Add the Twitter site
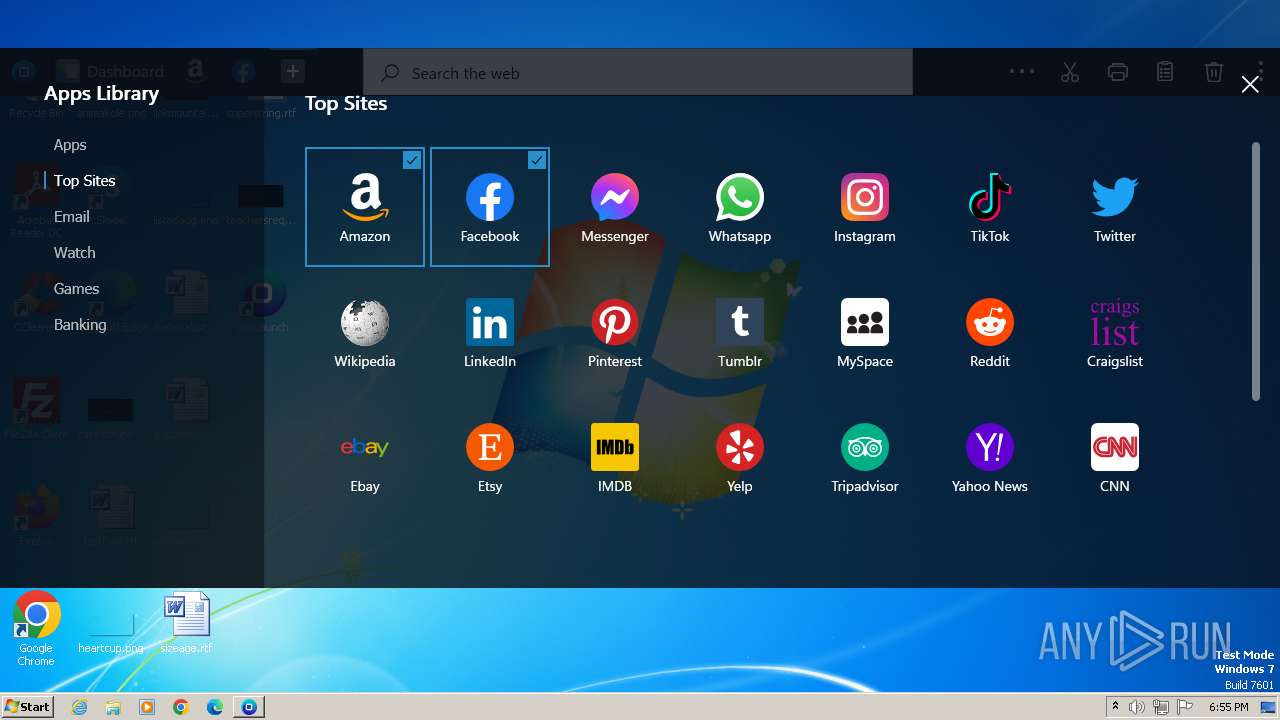This screenshot has width=1280, height=720. [1115, 207]
